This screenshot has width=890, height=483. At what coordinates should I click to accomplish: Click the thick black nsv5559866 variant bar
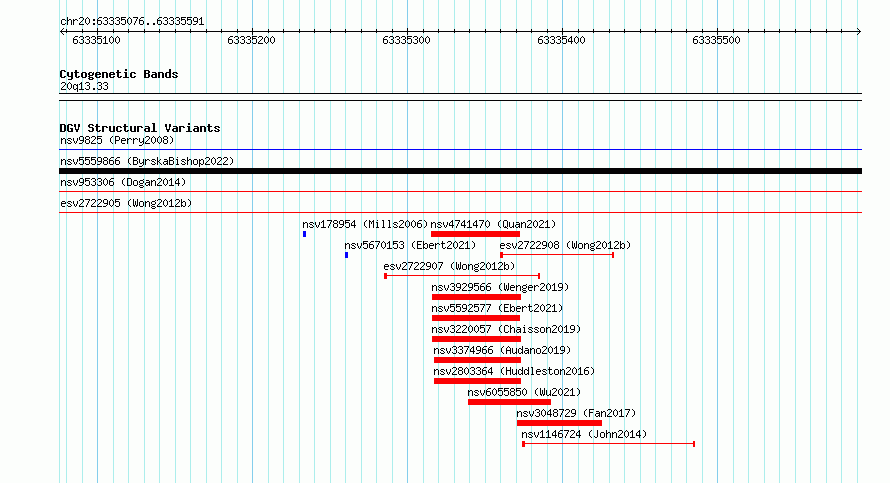coord(460,171)
